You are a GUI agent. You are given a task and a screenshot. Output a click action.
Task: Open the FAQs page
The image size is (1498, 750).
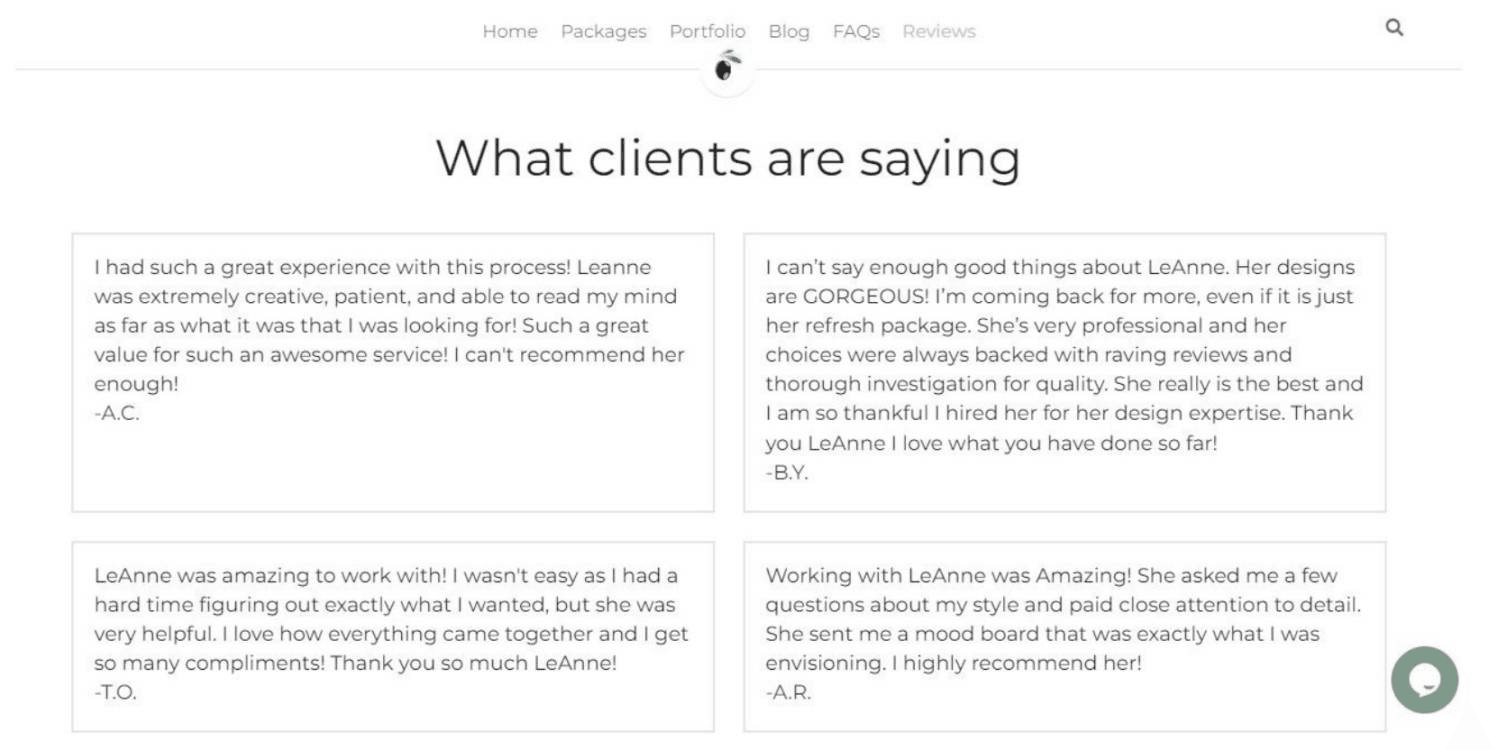click(856, 32)
